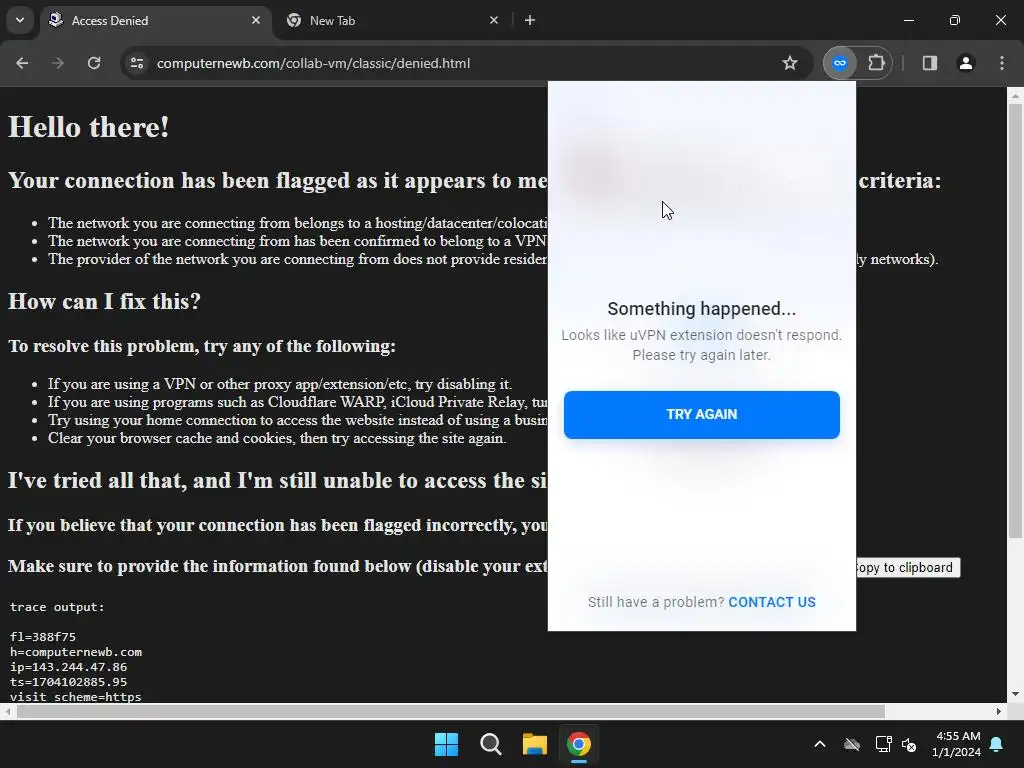Screen dimensions: 1024x768
Task: Open the network tray icon
Action: (x=883, y=744)
